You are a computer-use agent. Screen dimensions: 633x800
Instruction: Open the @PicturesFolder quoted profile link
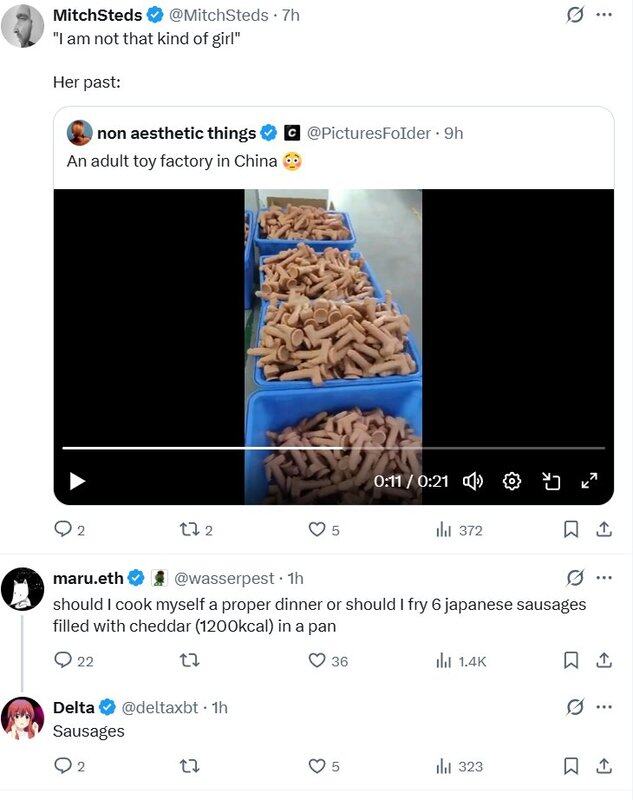point(368,133)
